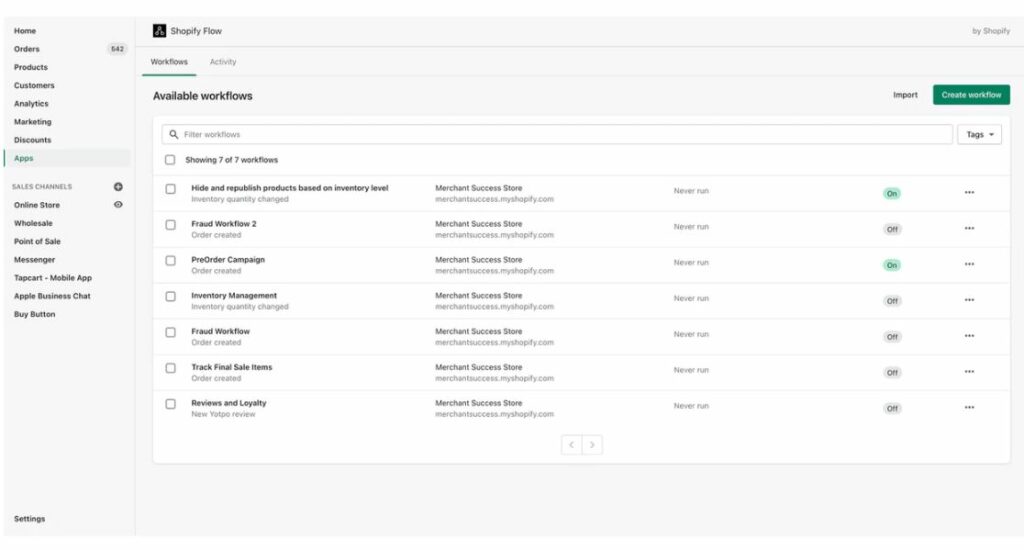This screenshot has height=550, width=1024.
Task: Open Wholesale sales channel
Action: [x=33, y=223]
